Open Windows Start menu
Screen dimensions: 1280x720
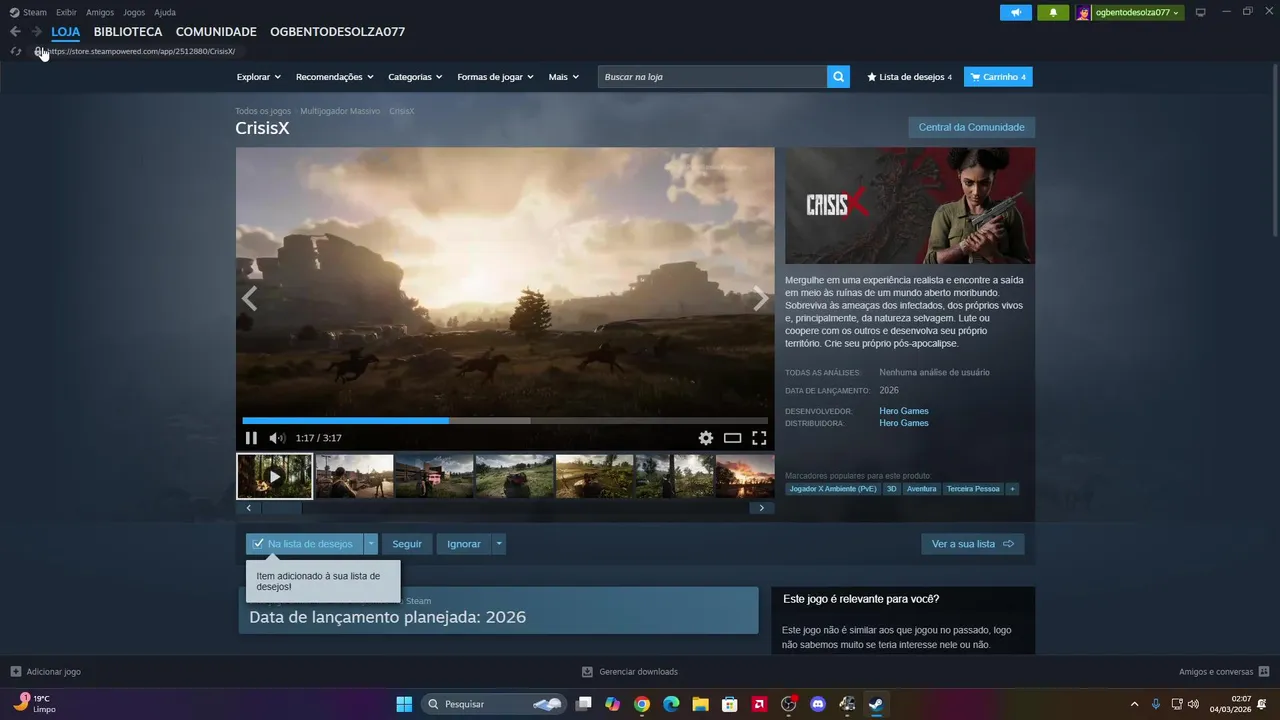coord(404,704)
